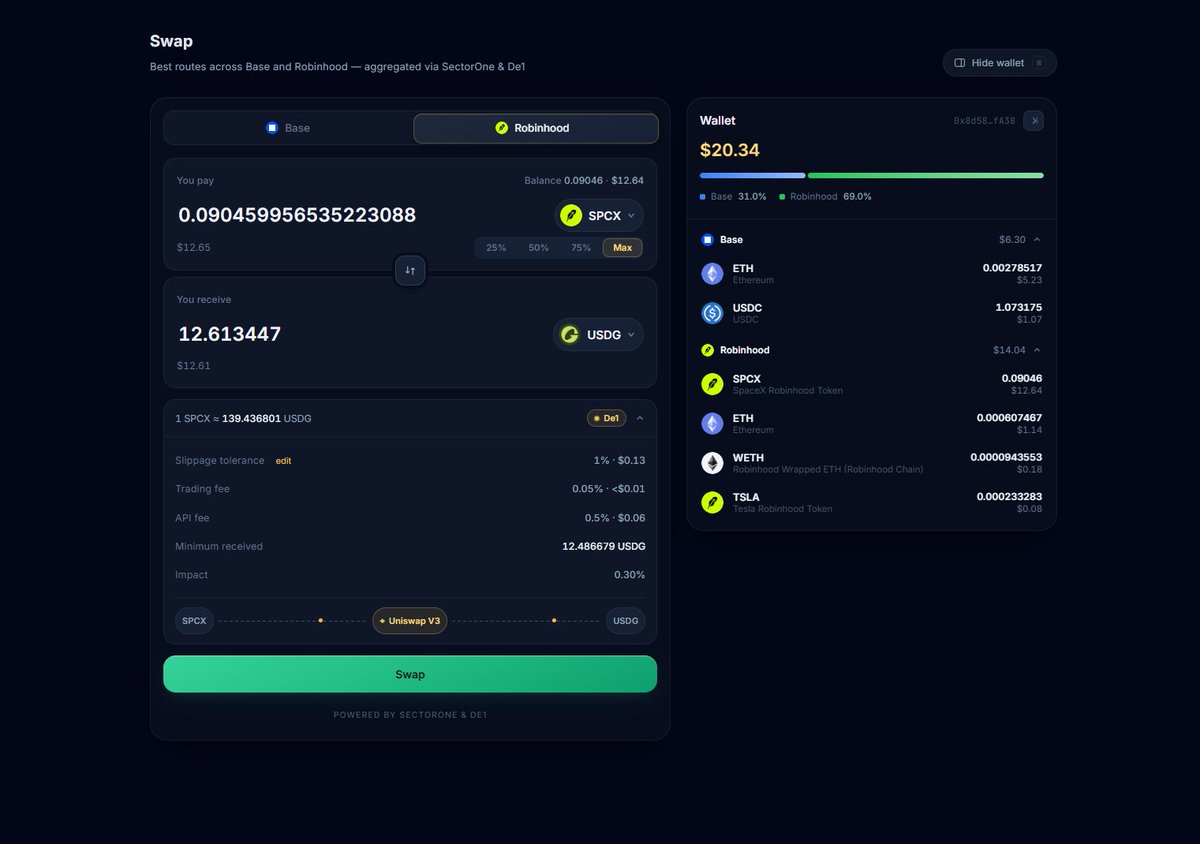
Task: Edit the slippage tolerance
Action: (x=283, y=461)
